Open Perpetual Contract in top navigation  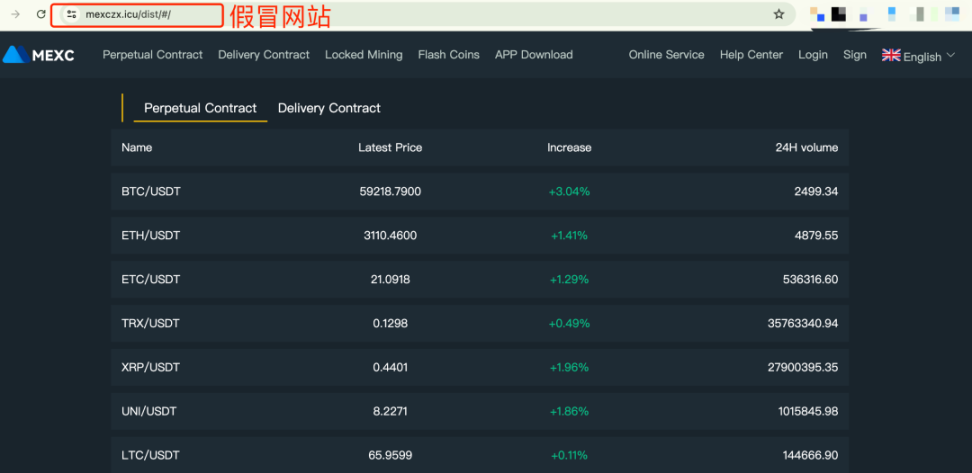pyautogui.click(x=152, y=55)
